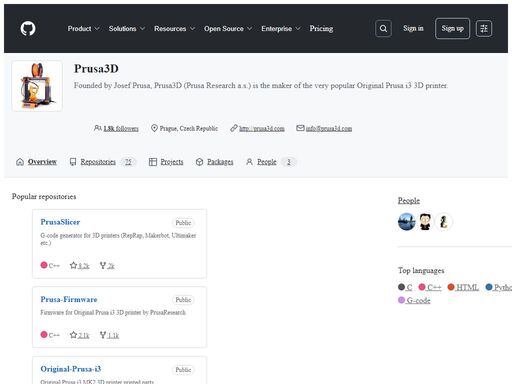Image resolution: width=512 pixels, height=384 pixels.
Task: Click the HTML orange language color dot
Action: (451, 287)
